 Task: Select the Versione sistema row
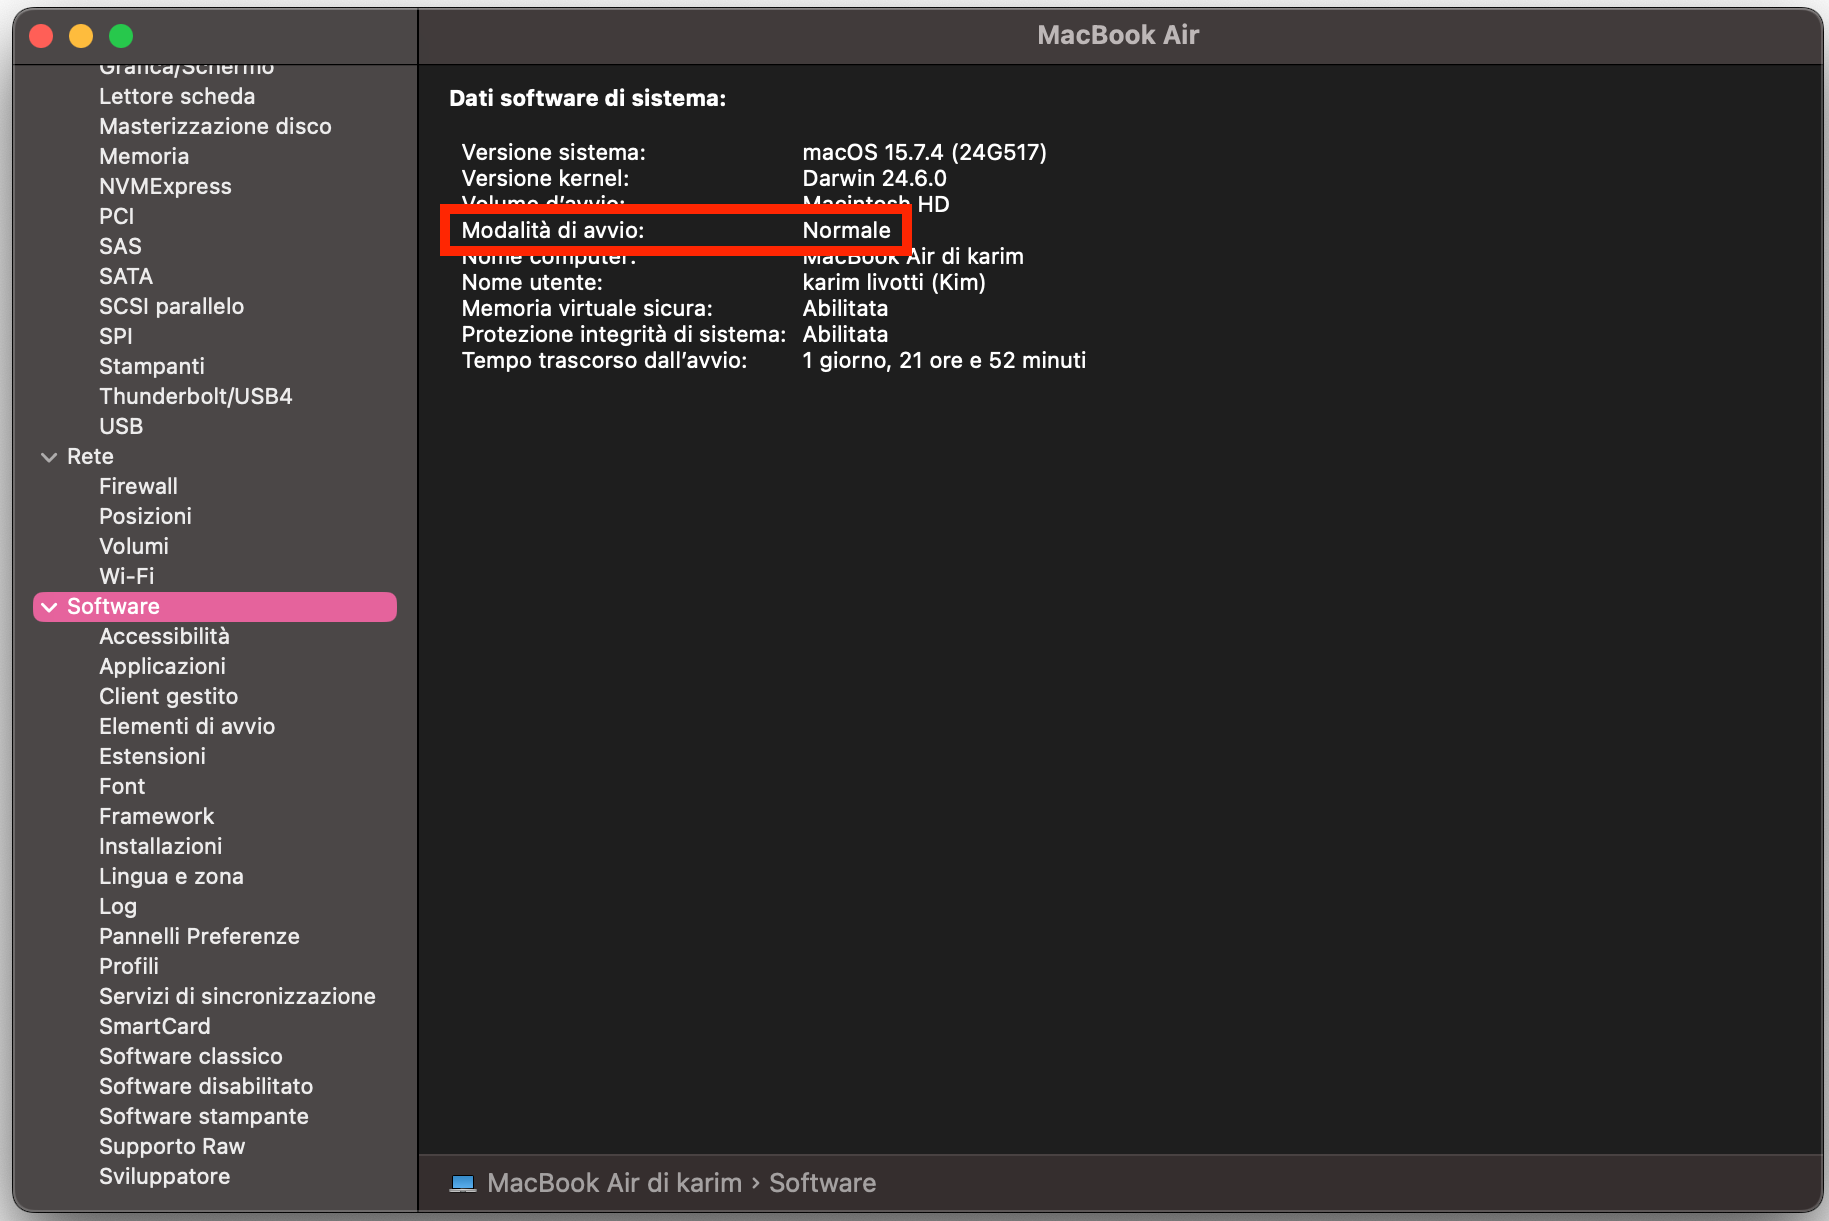(753, 152)
